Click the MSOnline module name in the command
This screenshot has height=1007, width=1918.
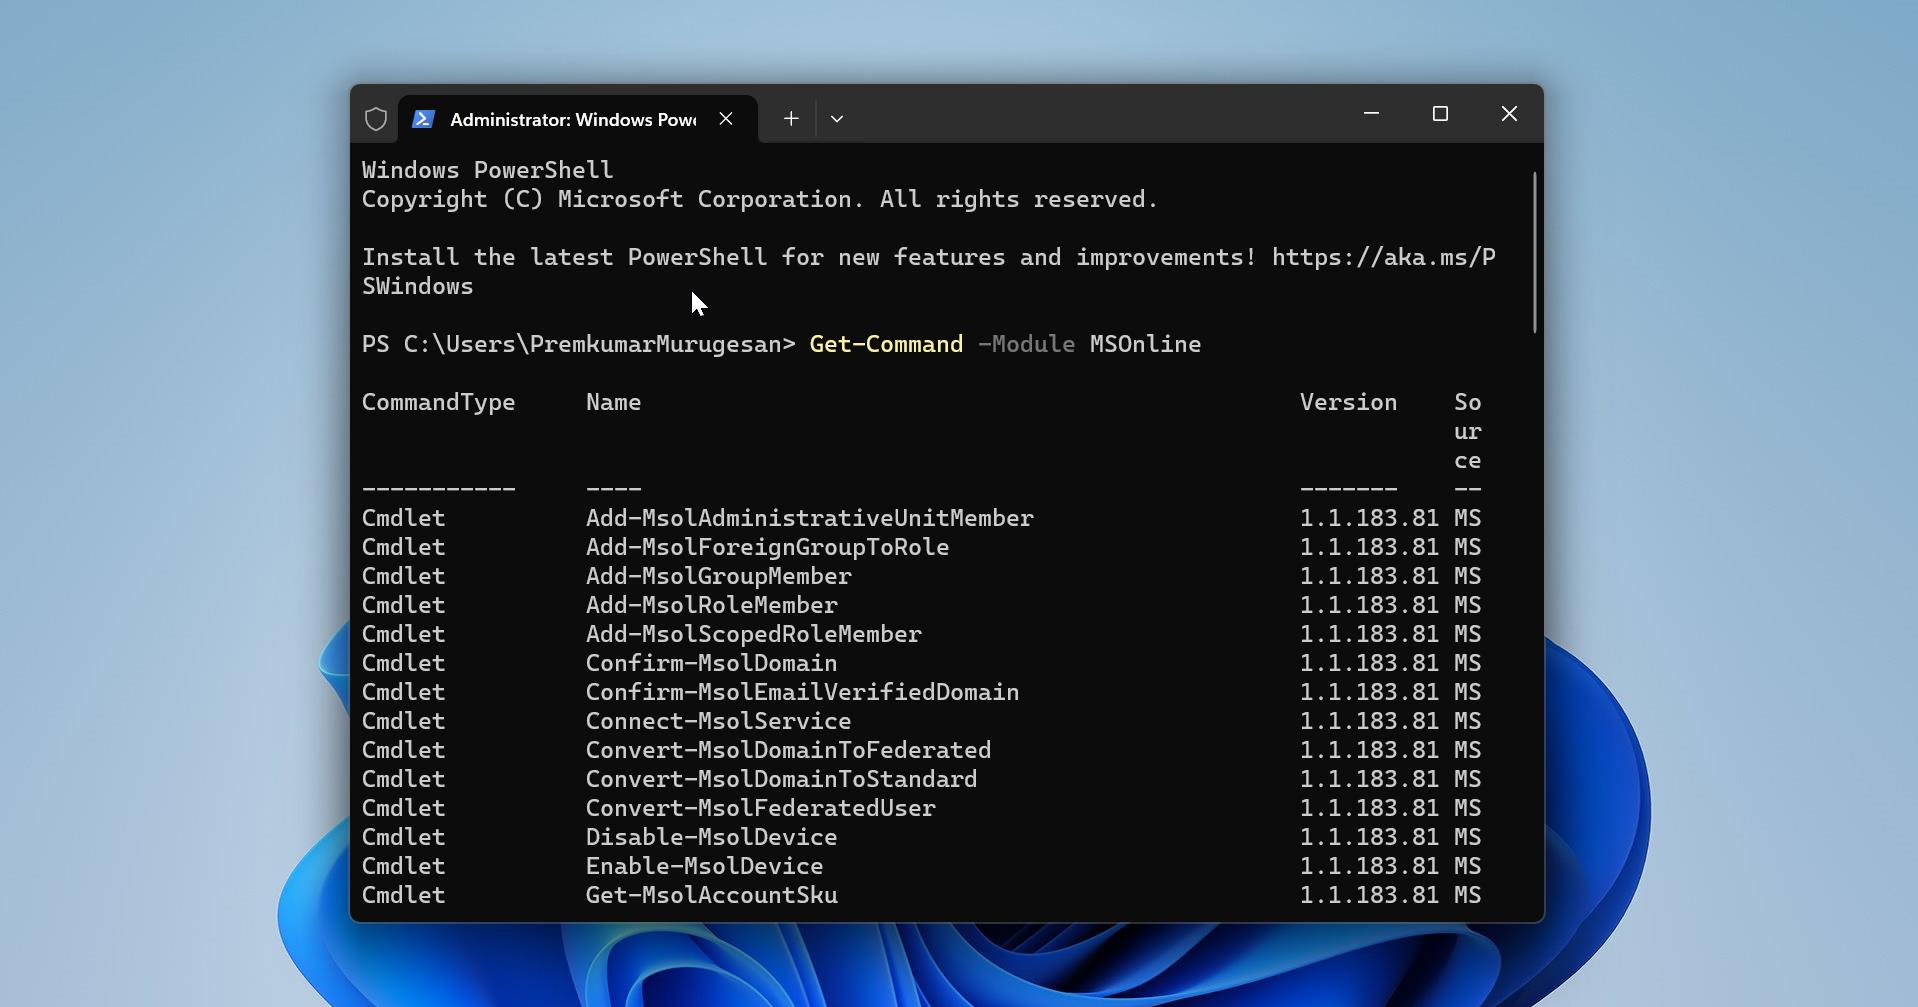[1144, 344]
